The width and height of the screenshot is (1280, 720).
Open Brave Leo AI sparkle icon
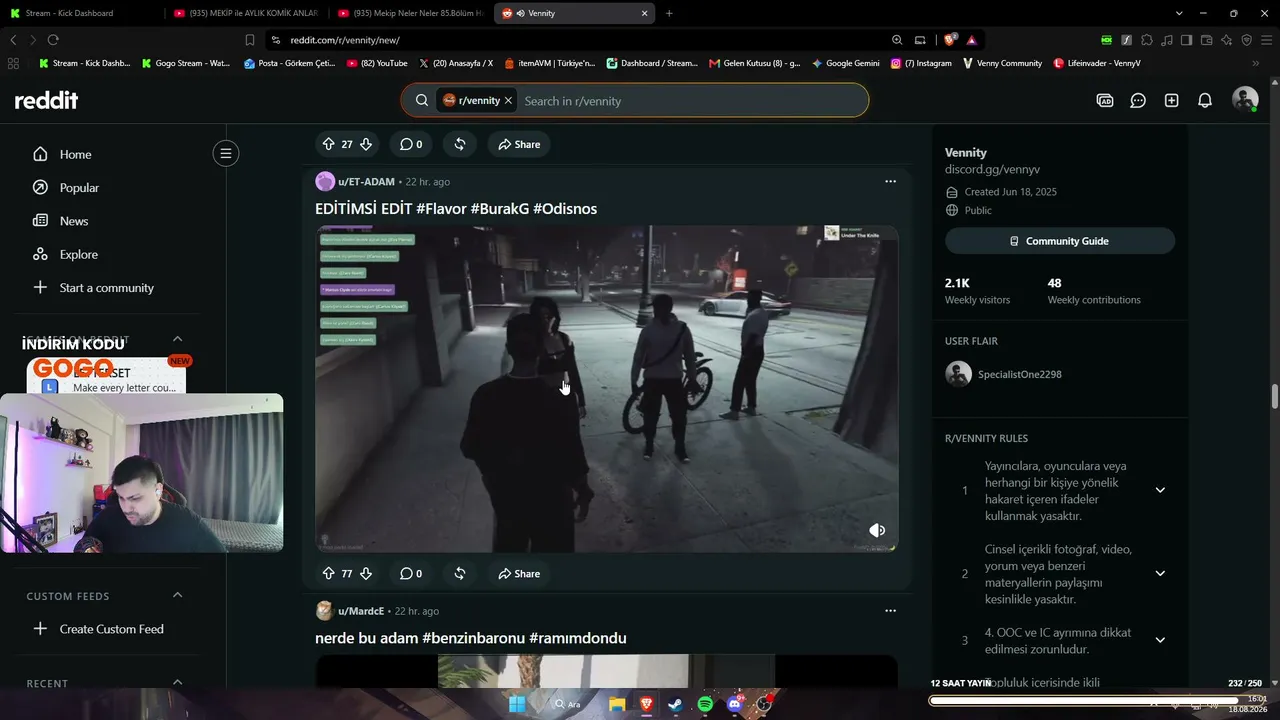coord(1227,40)
